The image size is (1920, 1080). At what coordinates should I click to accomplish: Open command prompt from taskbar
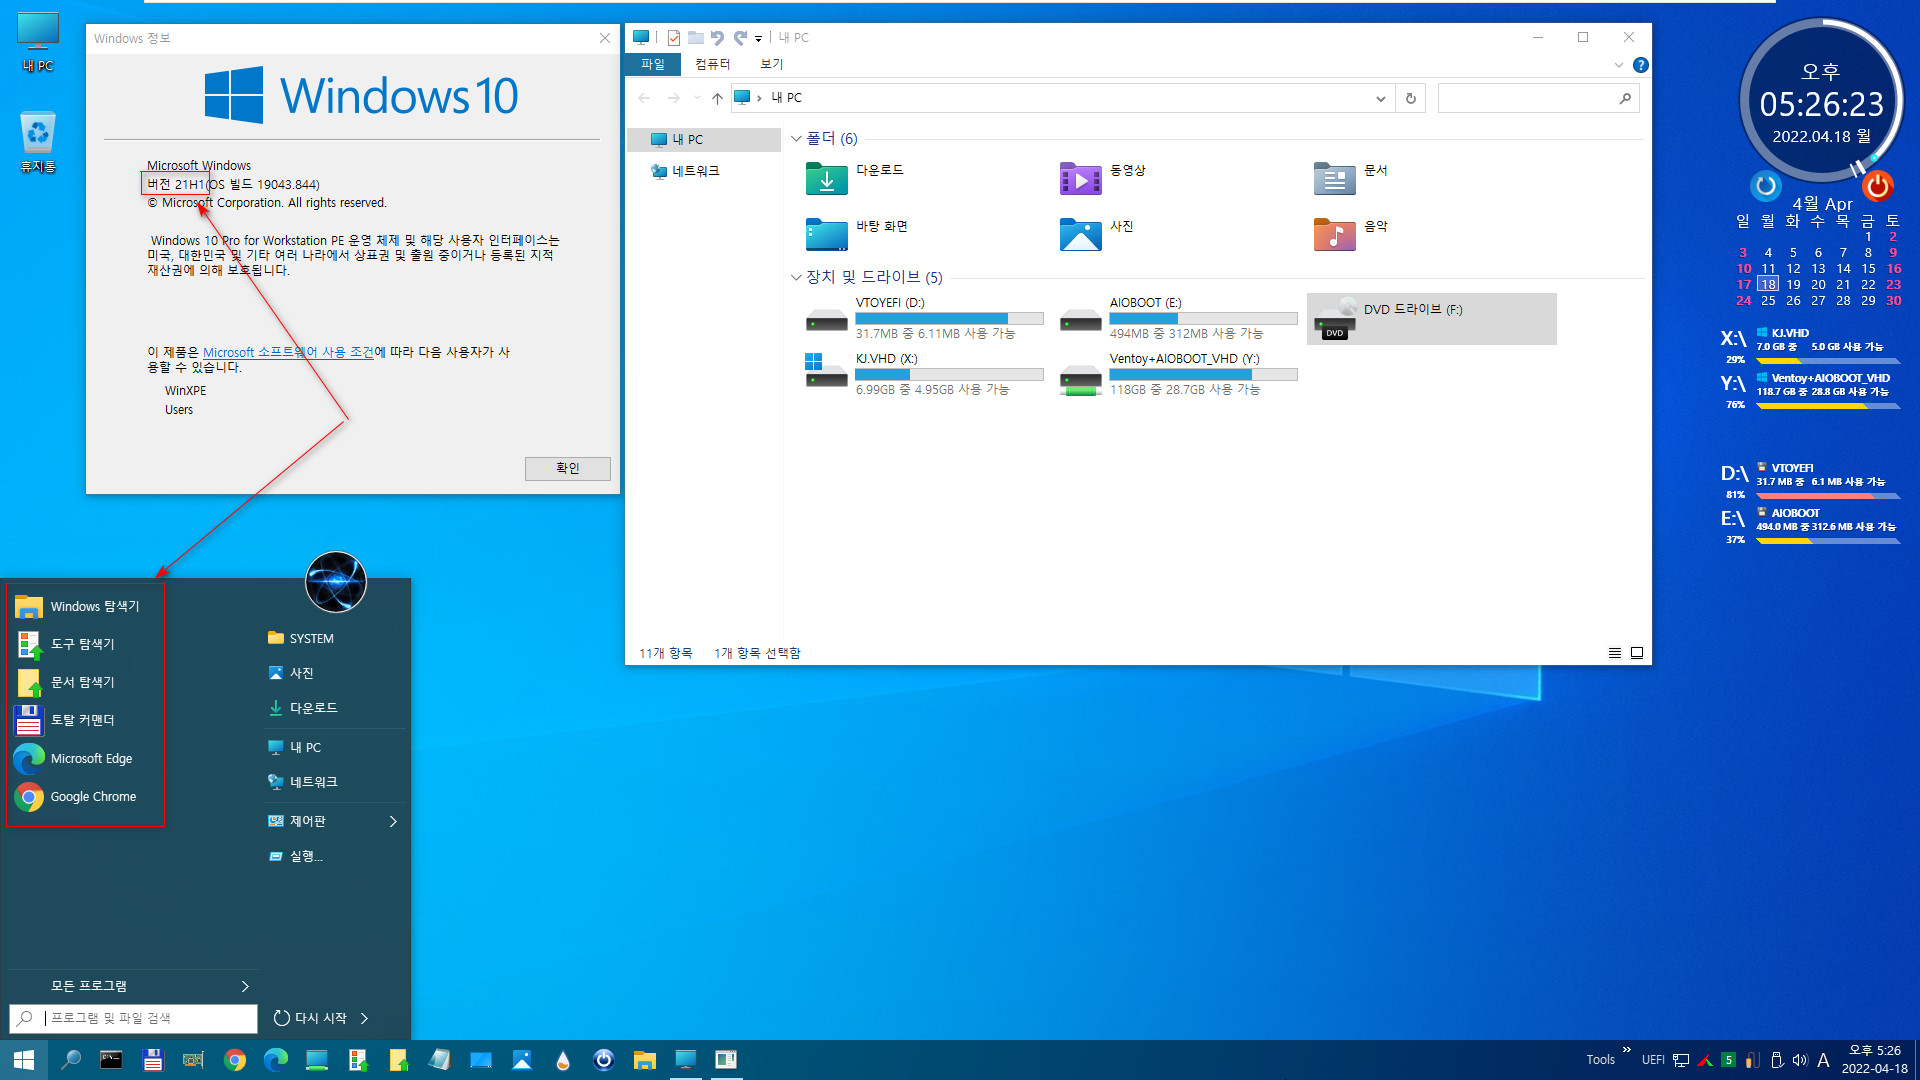111,1060
